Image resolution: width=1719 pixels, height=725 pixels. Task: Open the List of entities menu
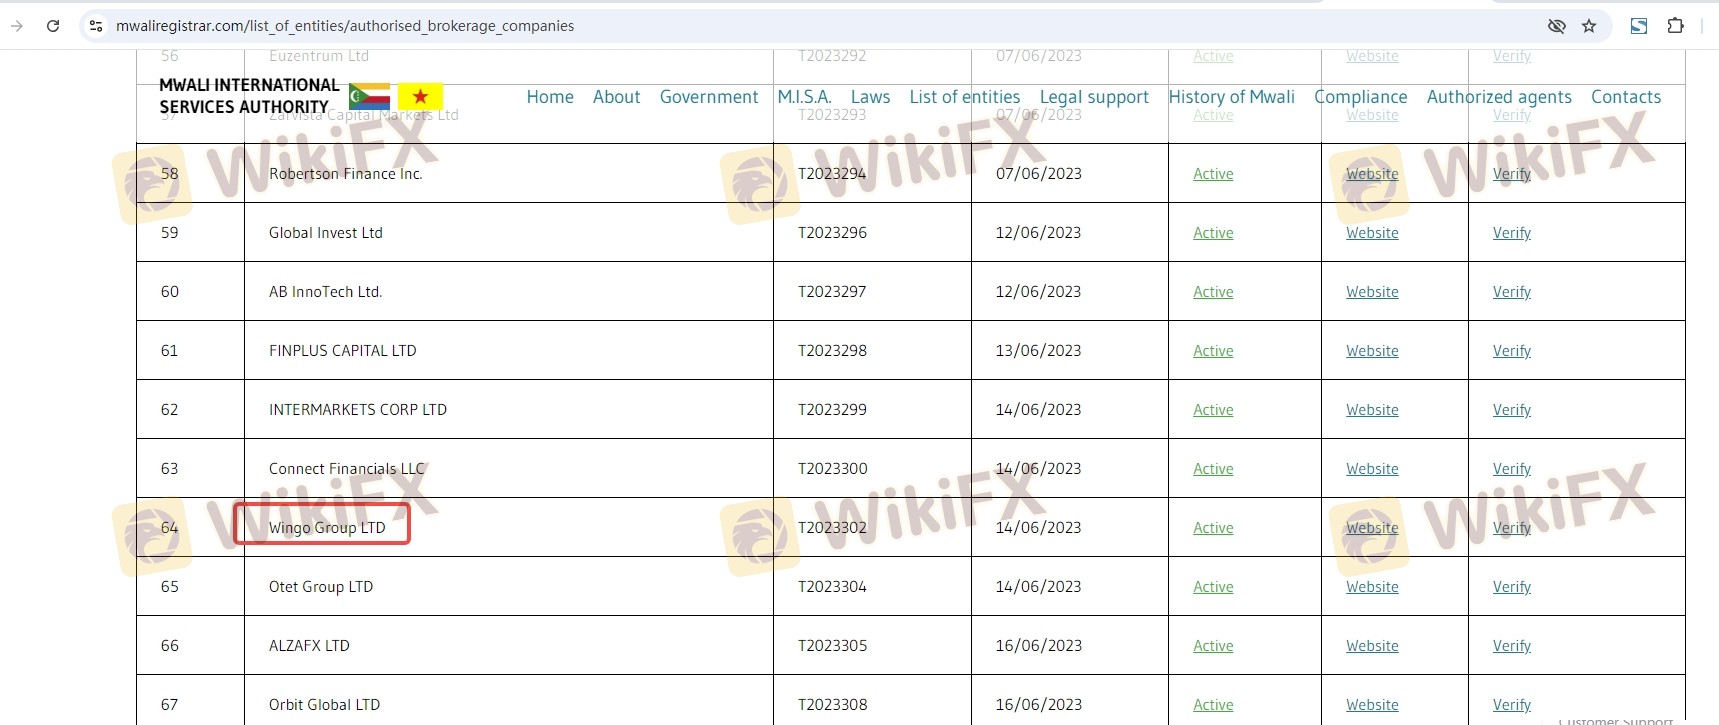964,97
